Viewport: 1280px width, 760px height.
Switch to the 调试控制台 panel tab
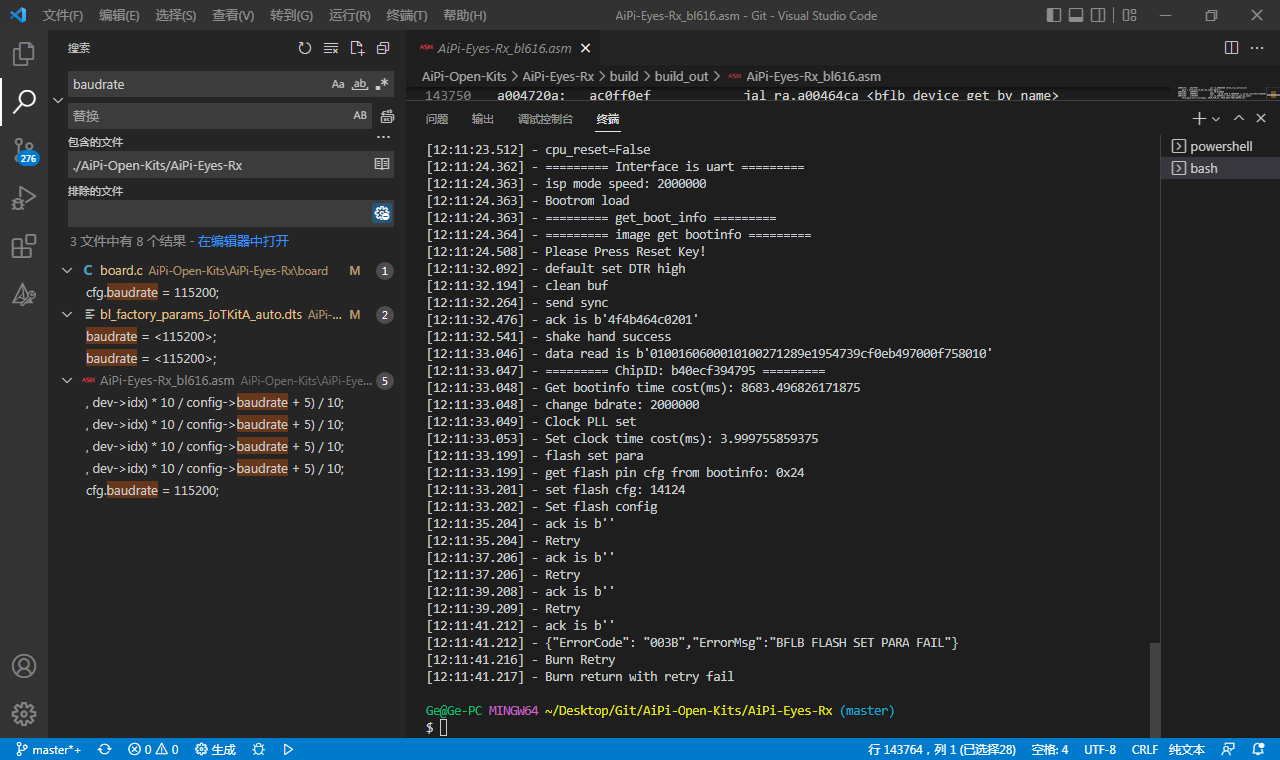pos(546,119)
